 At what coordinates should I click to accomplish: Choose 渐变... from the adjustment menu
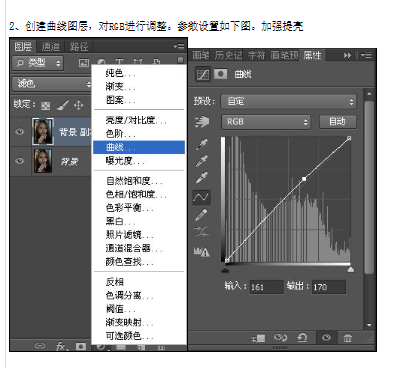[x=139, y=87]
